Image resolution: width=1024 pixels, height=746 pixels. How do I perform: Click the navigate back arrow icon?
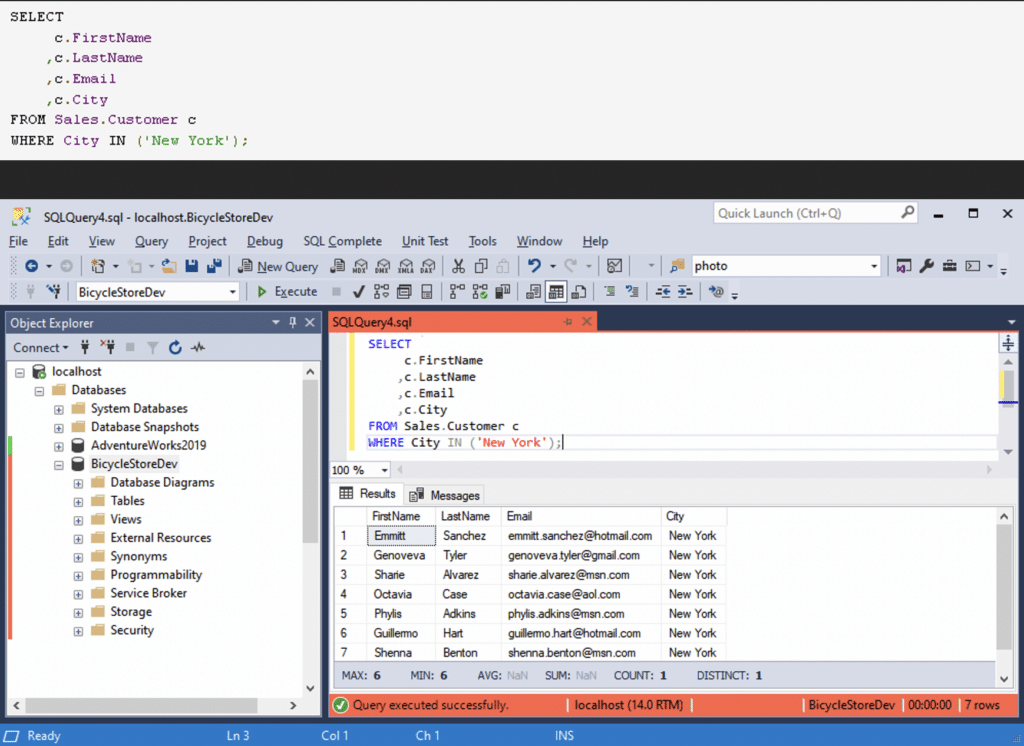pos(31,266)
